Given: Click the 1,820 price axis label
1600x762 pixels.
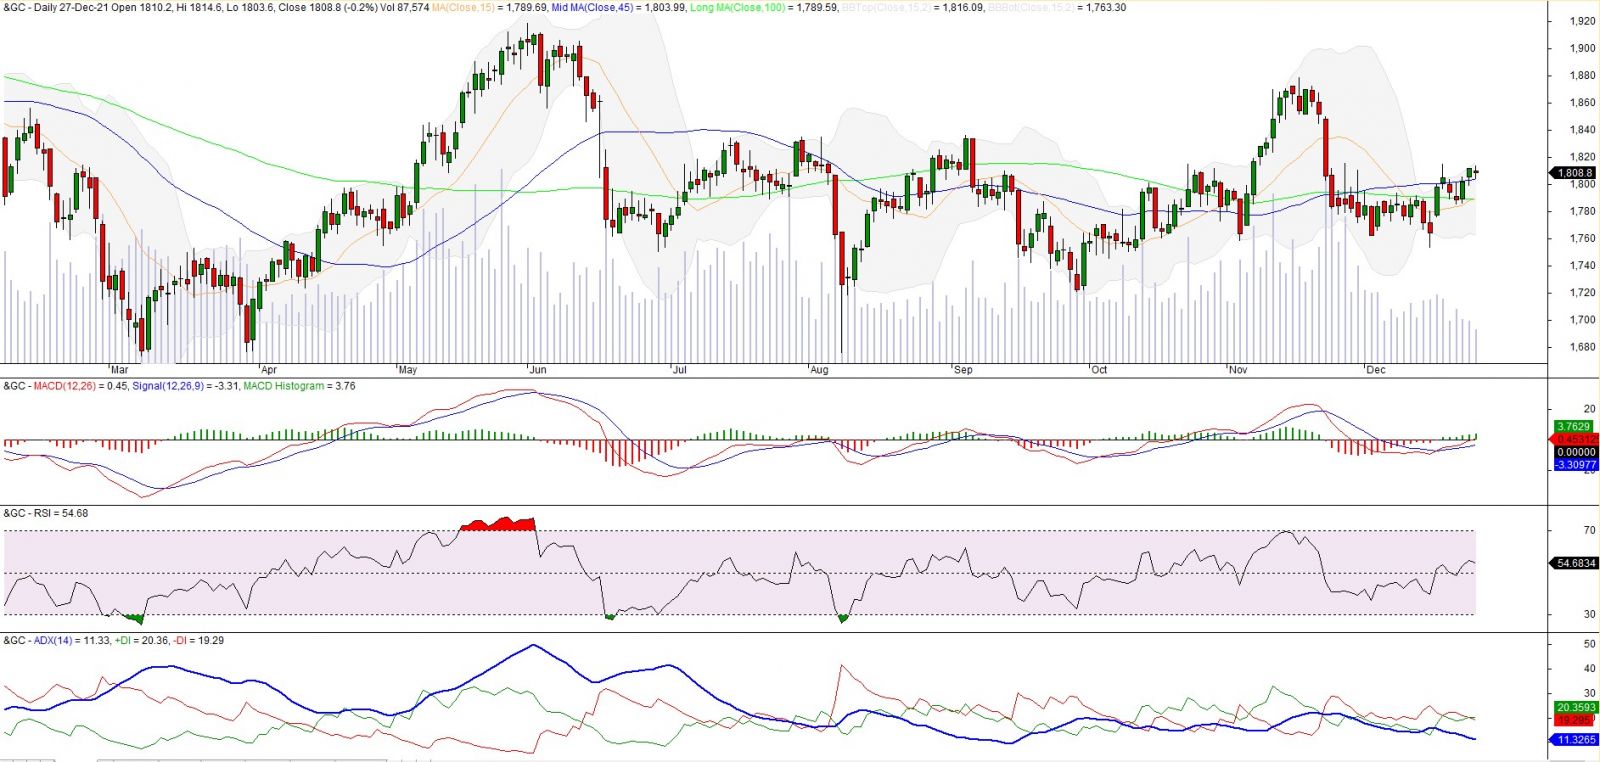Looking at the screenshot, I should point(1582,157).
